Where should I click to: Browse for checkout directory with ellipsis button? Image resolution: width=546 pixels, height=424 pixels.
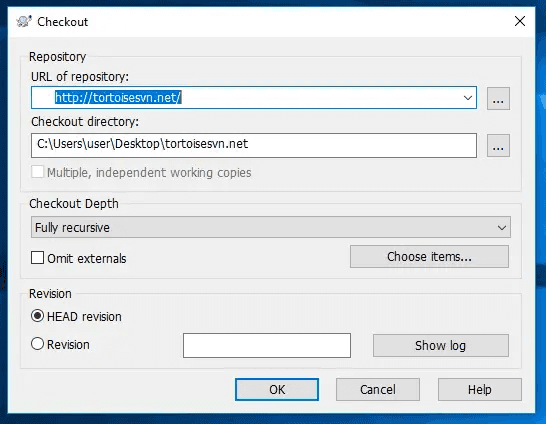(498, 146)
